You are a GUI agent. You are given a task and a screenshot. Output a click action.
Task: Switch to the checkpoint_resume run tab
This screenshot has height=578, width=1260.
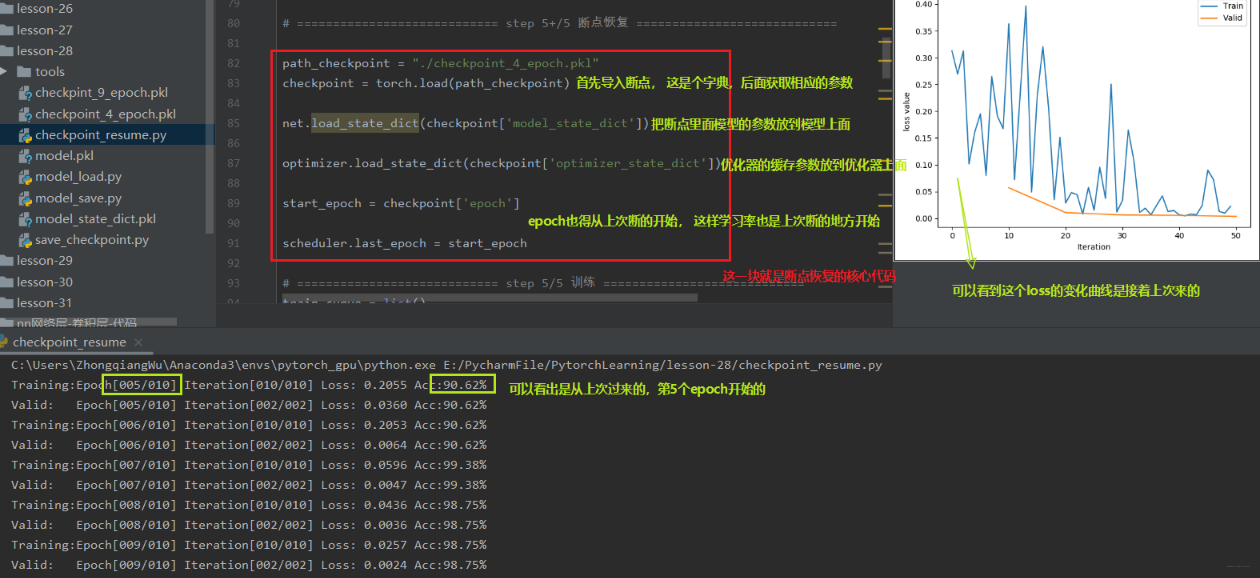tap(69, 342)
